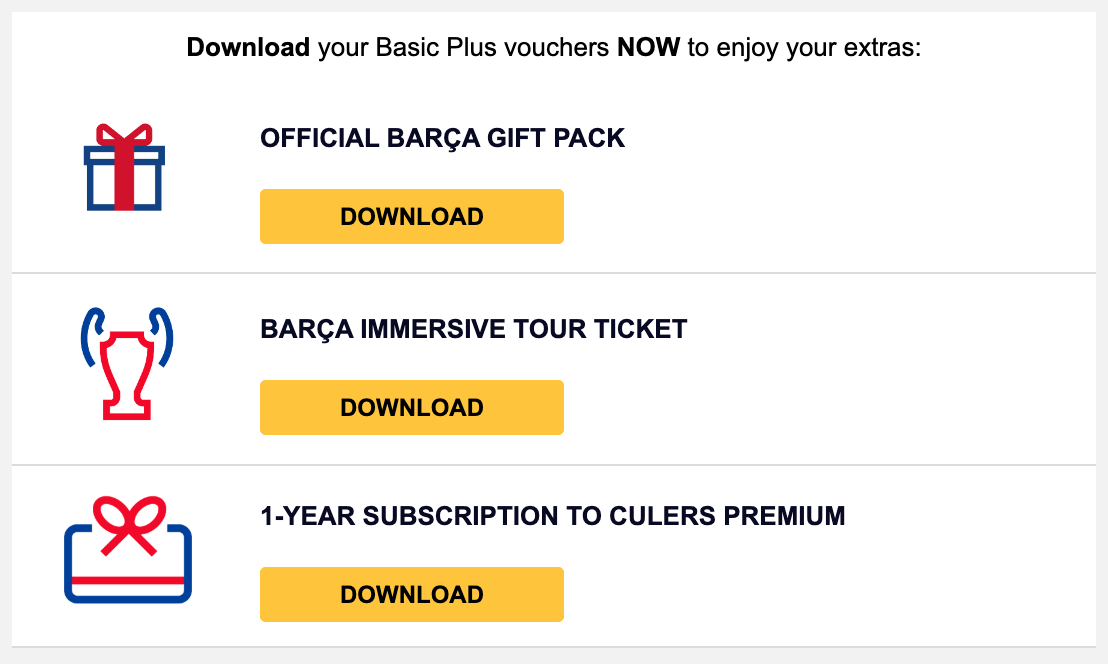Click the red stripe on the gift card icon
Viewport: 1108px width, 664px height.
coord(127,579)
